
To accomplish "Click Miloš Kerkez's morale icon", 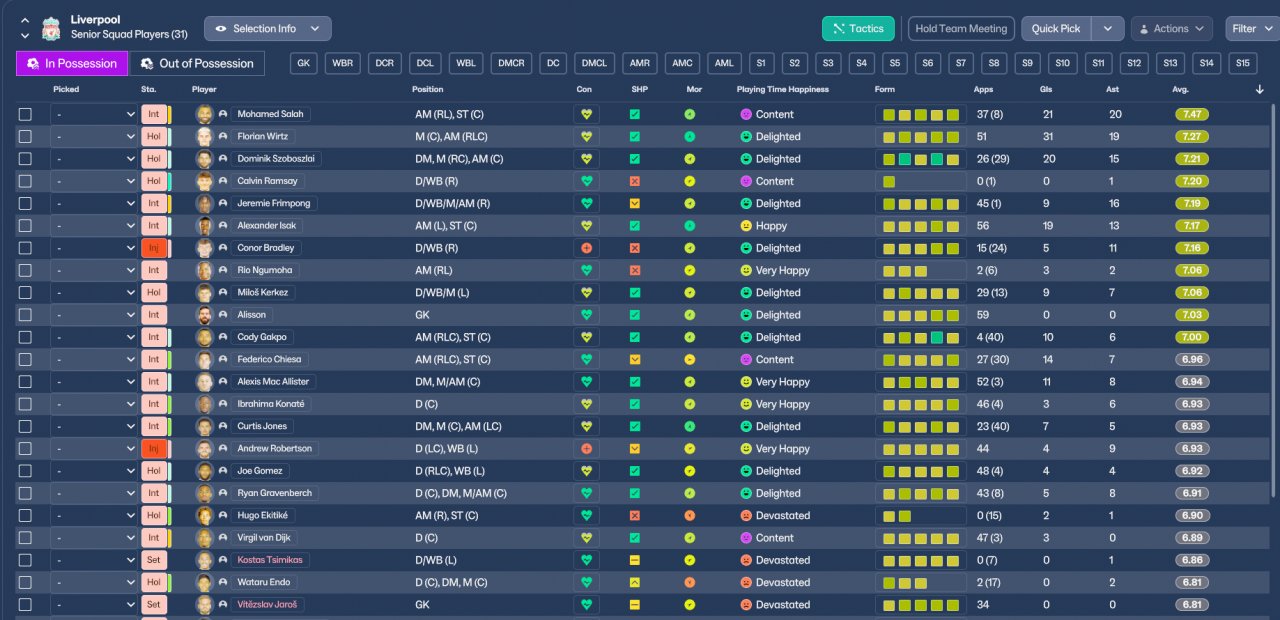I will (x=690, y=292).
